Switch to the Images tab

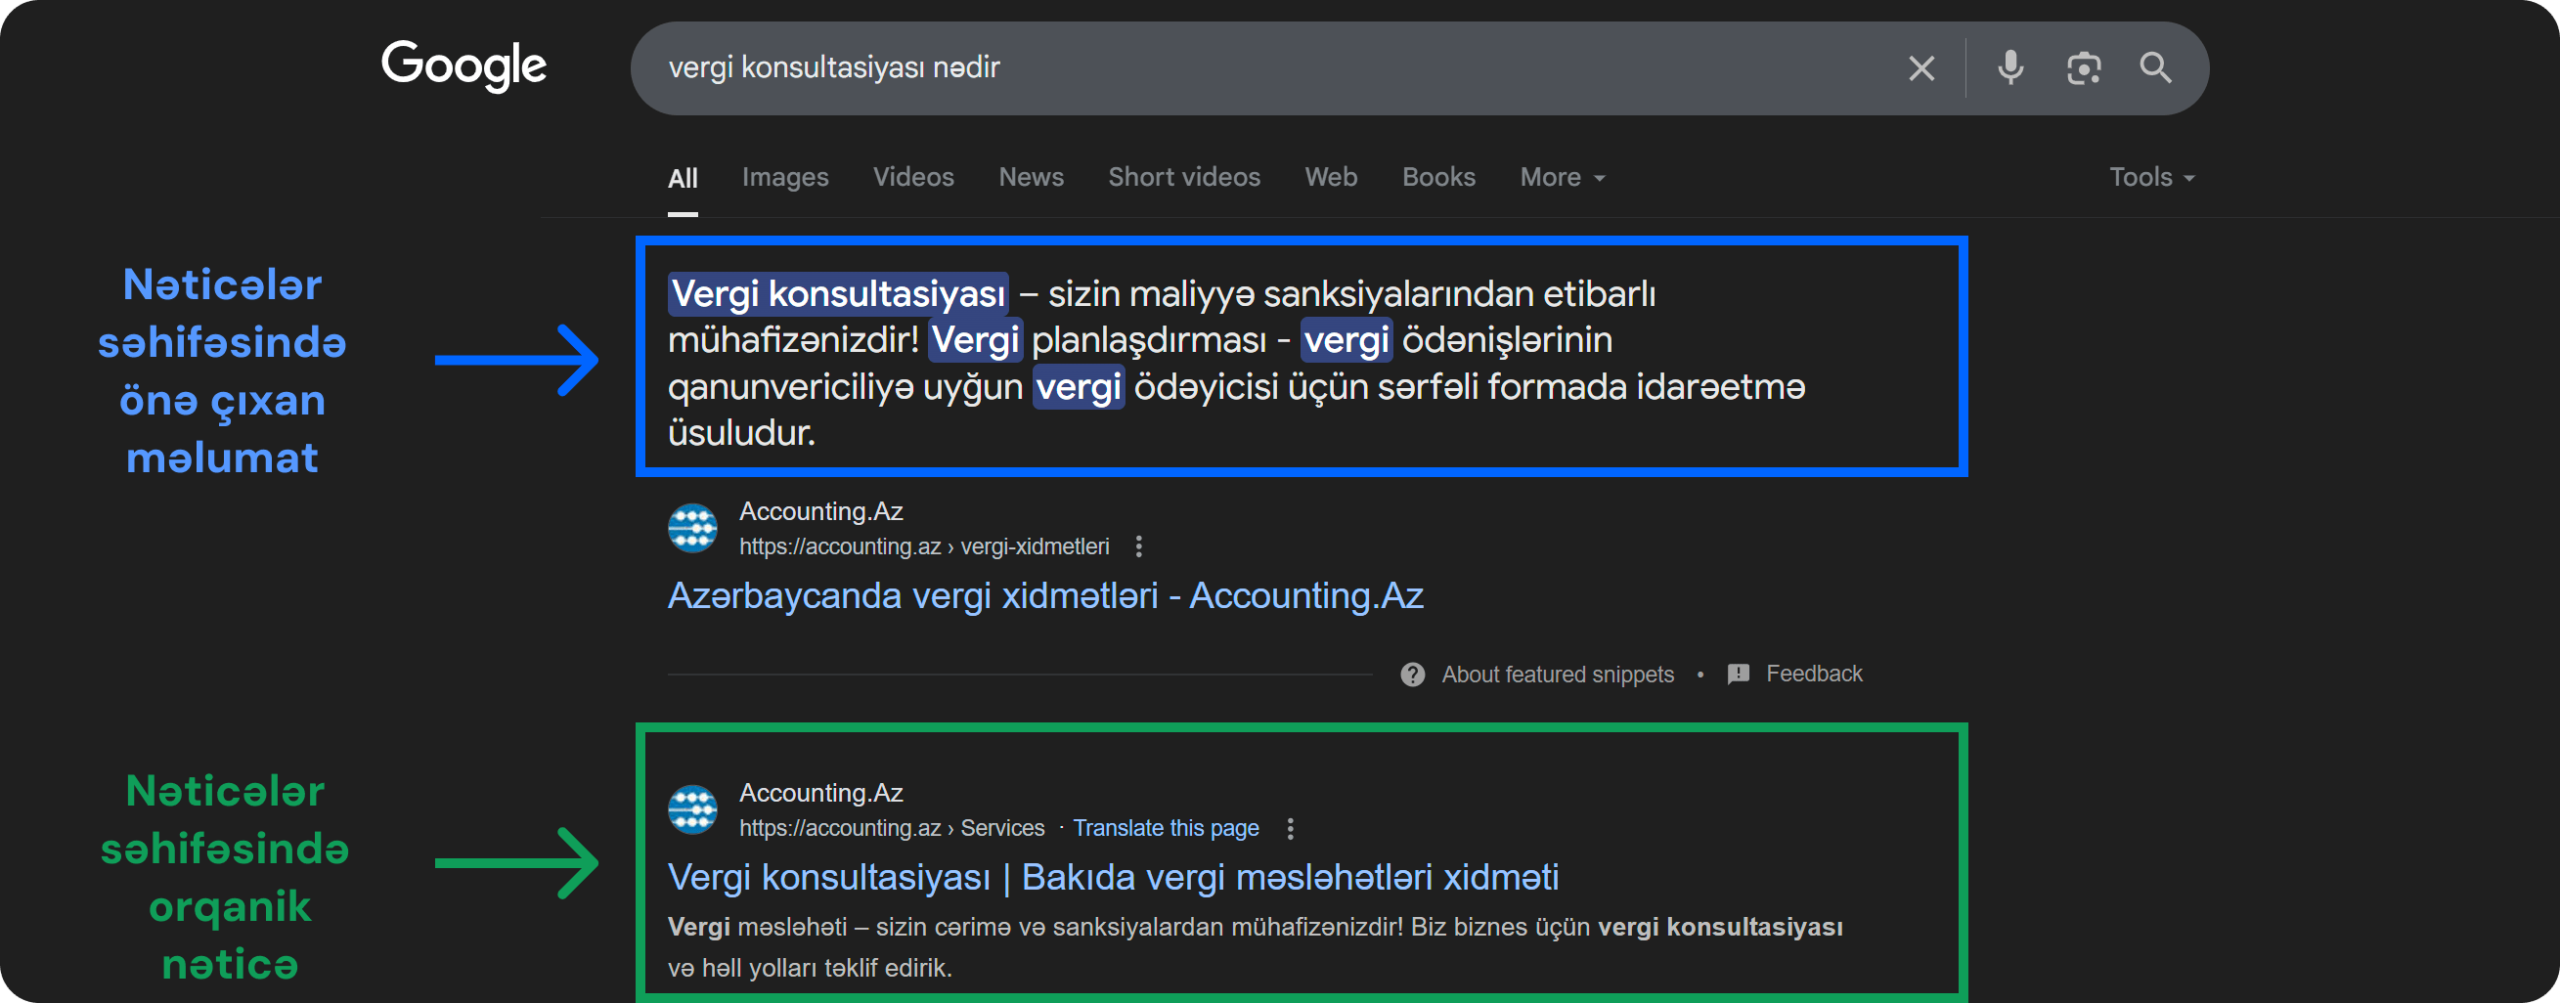tap(785, 177)
